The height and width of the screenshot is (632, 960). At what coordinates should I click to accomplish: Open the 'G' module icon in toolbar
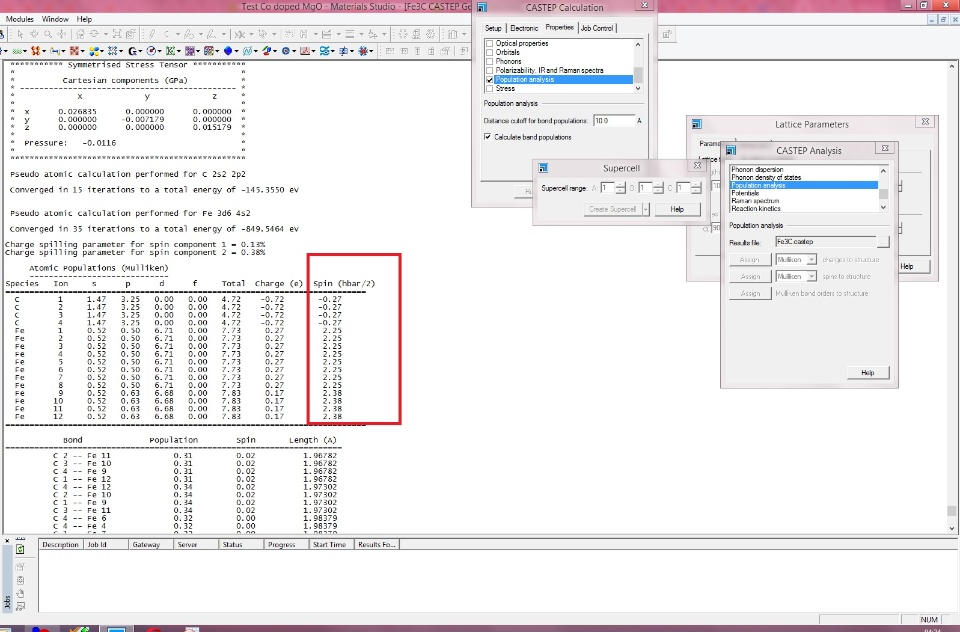tap(133, 50)
